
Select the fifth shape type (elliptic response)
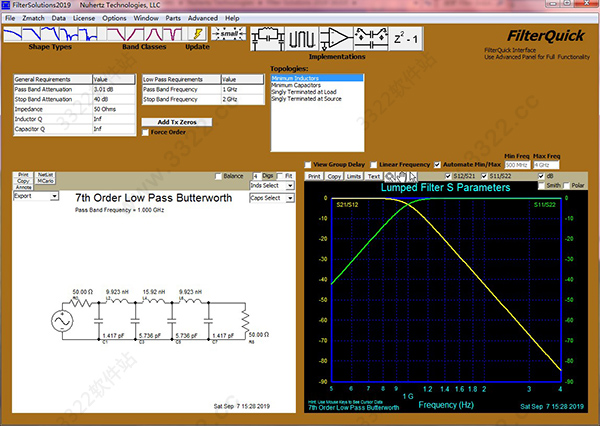click(88, 34)
